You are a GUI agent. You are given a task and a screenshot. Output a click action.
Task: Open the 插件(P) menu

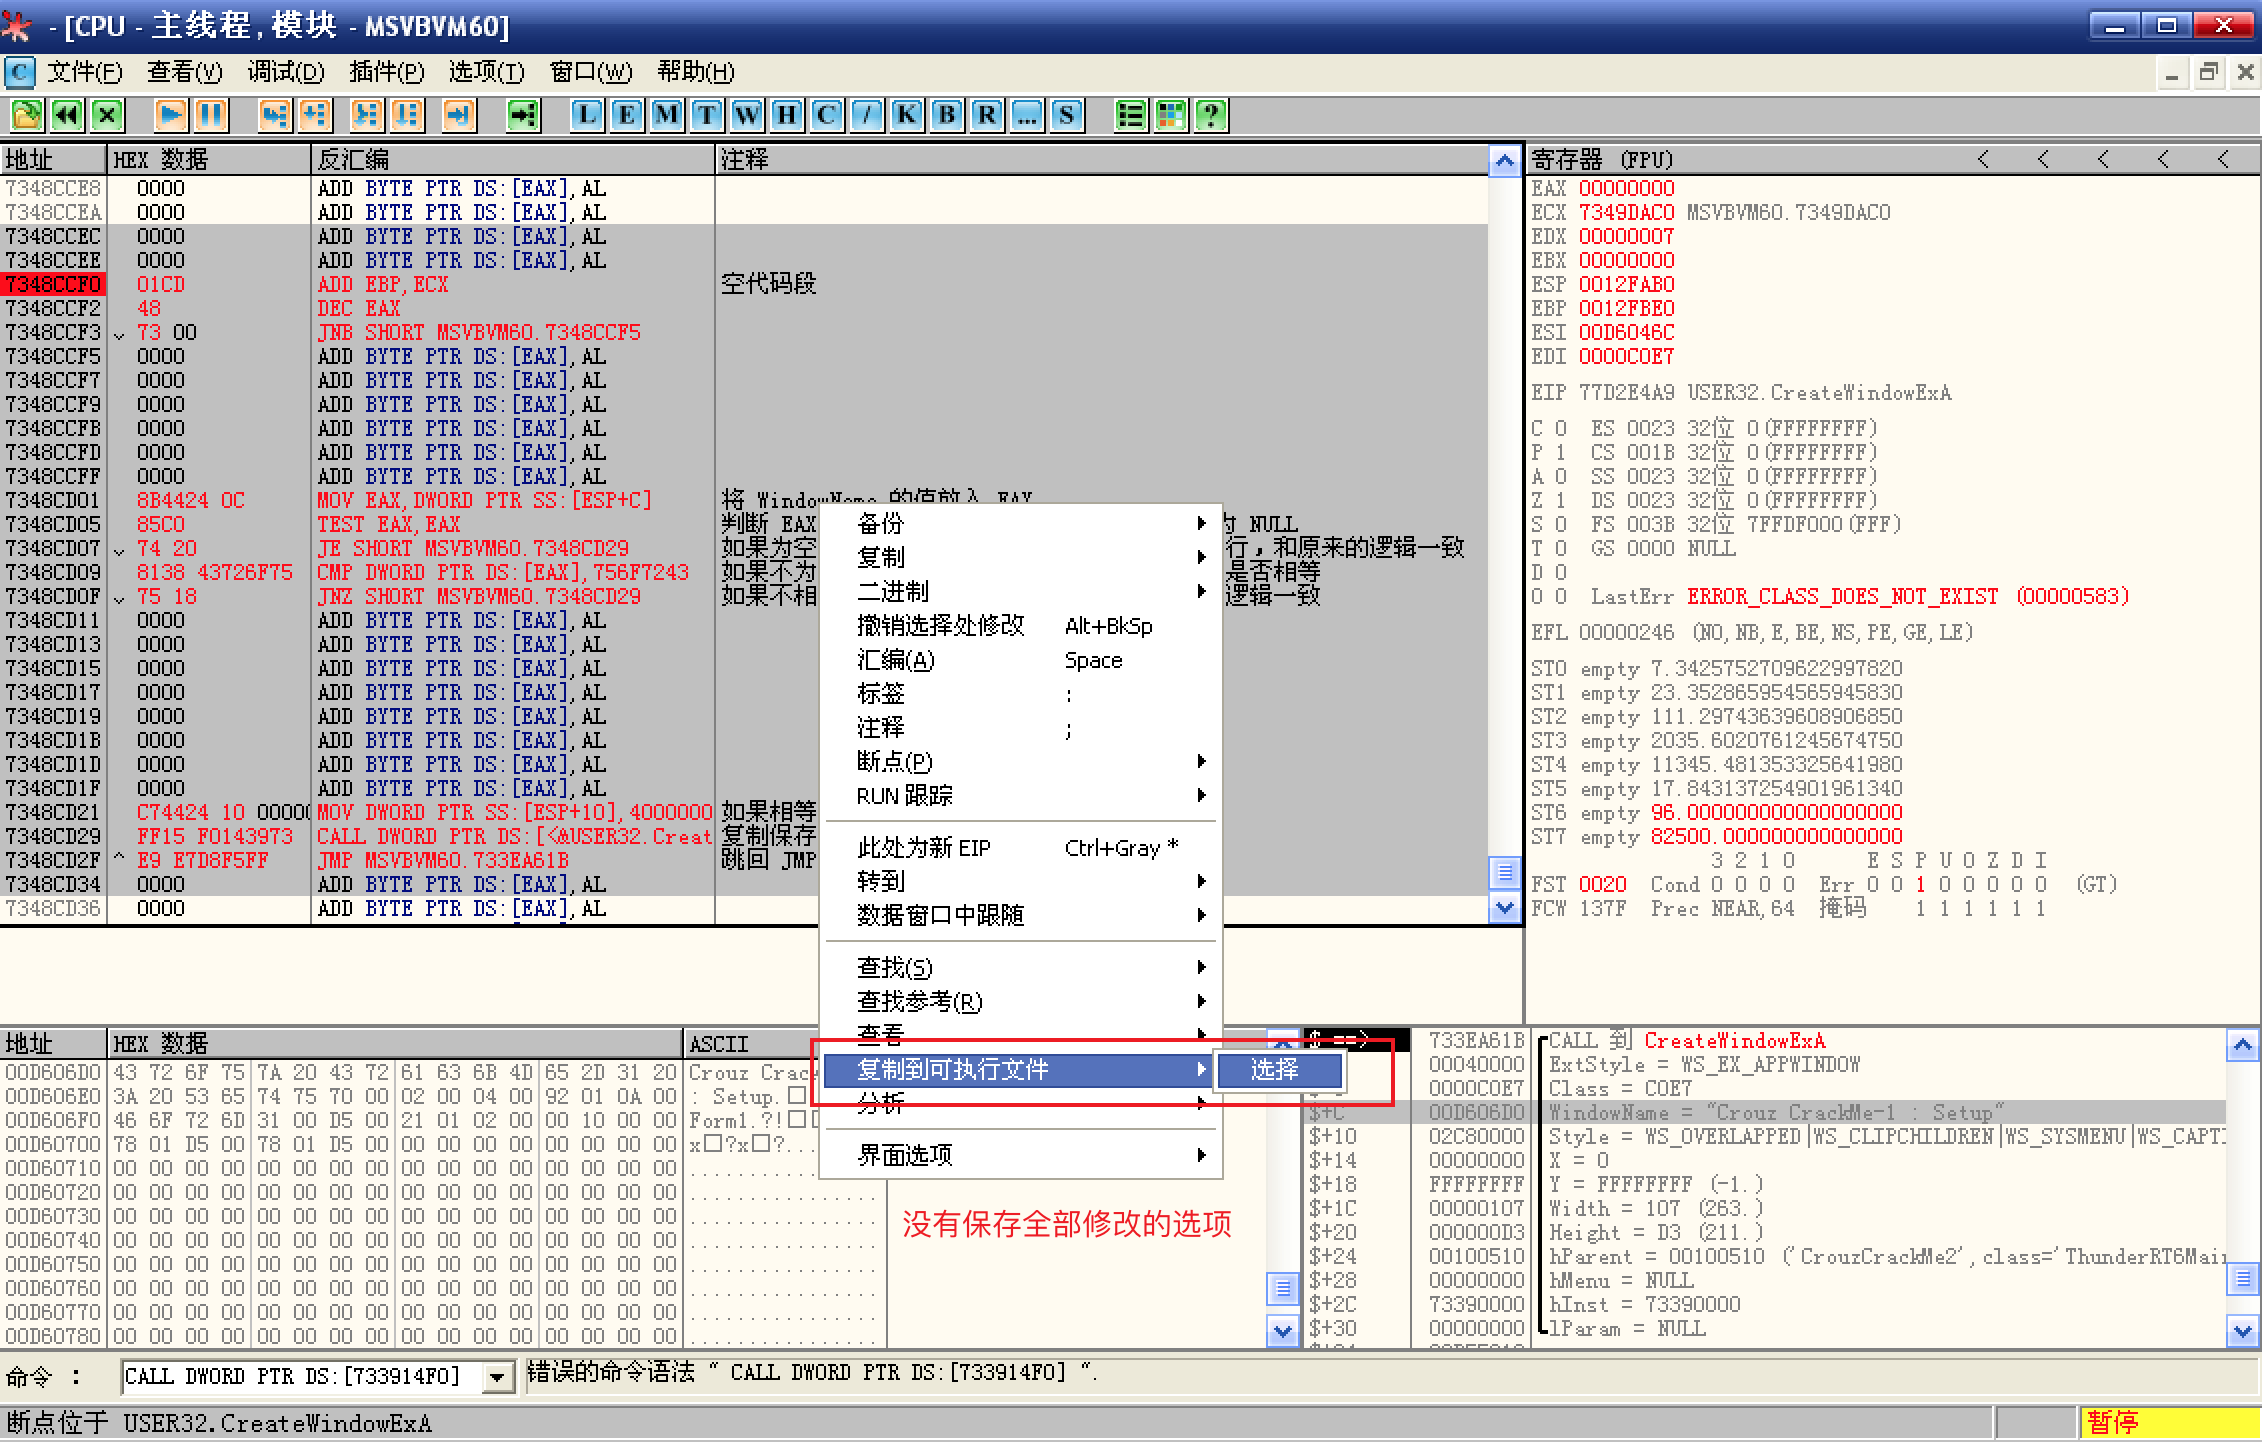[x=386, y=72]
